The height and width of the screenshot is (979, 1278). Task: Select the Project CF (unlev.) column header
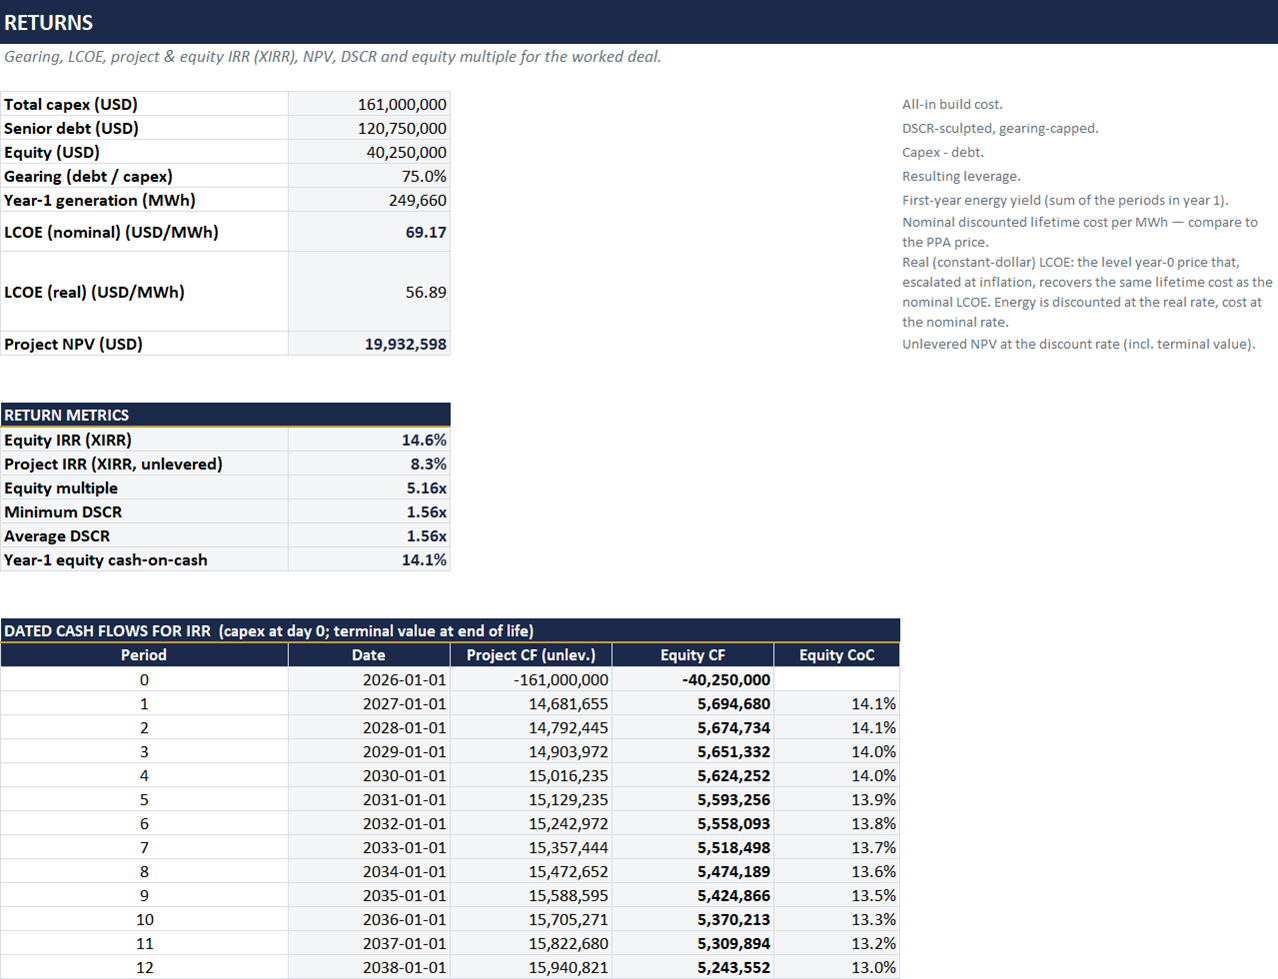pos(531,655)
